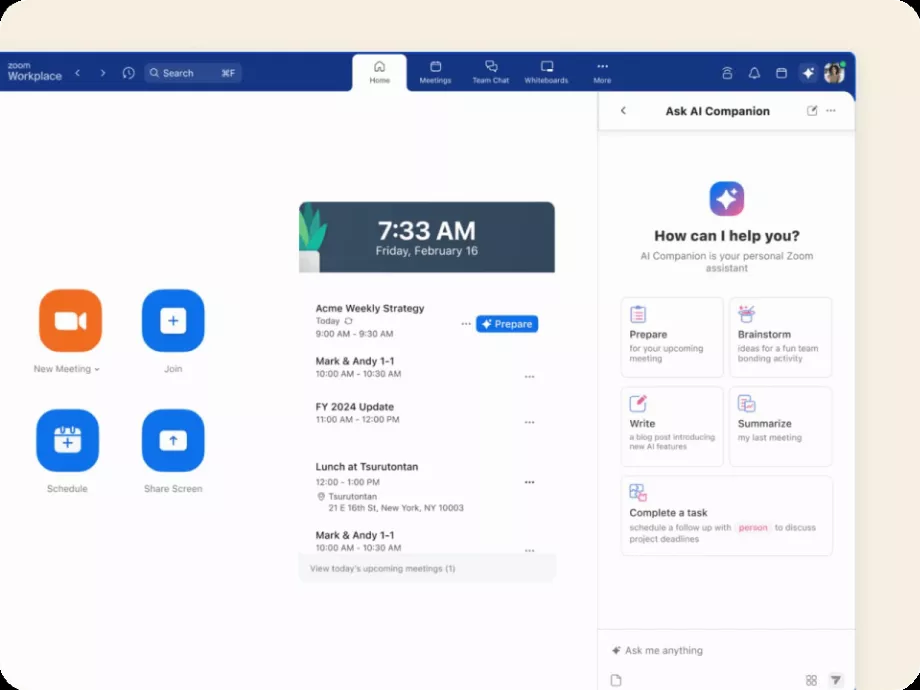The image size is (920, 690).
Task: Click the 7:33 AM clock banner
Action: pyautogui.click(x=427, y=237)
